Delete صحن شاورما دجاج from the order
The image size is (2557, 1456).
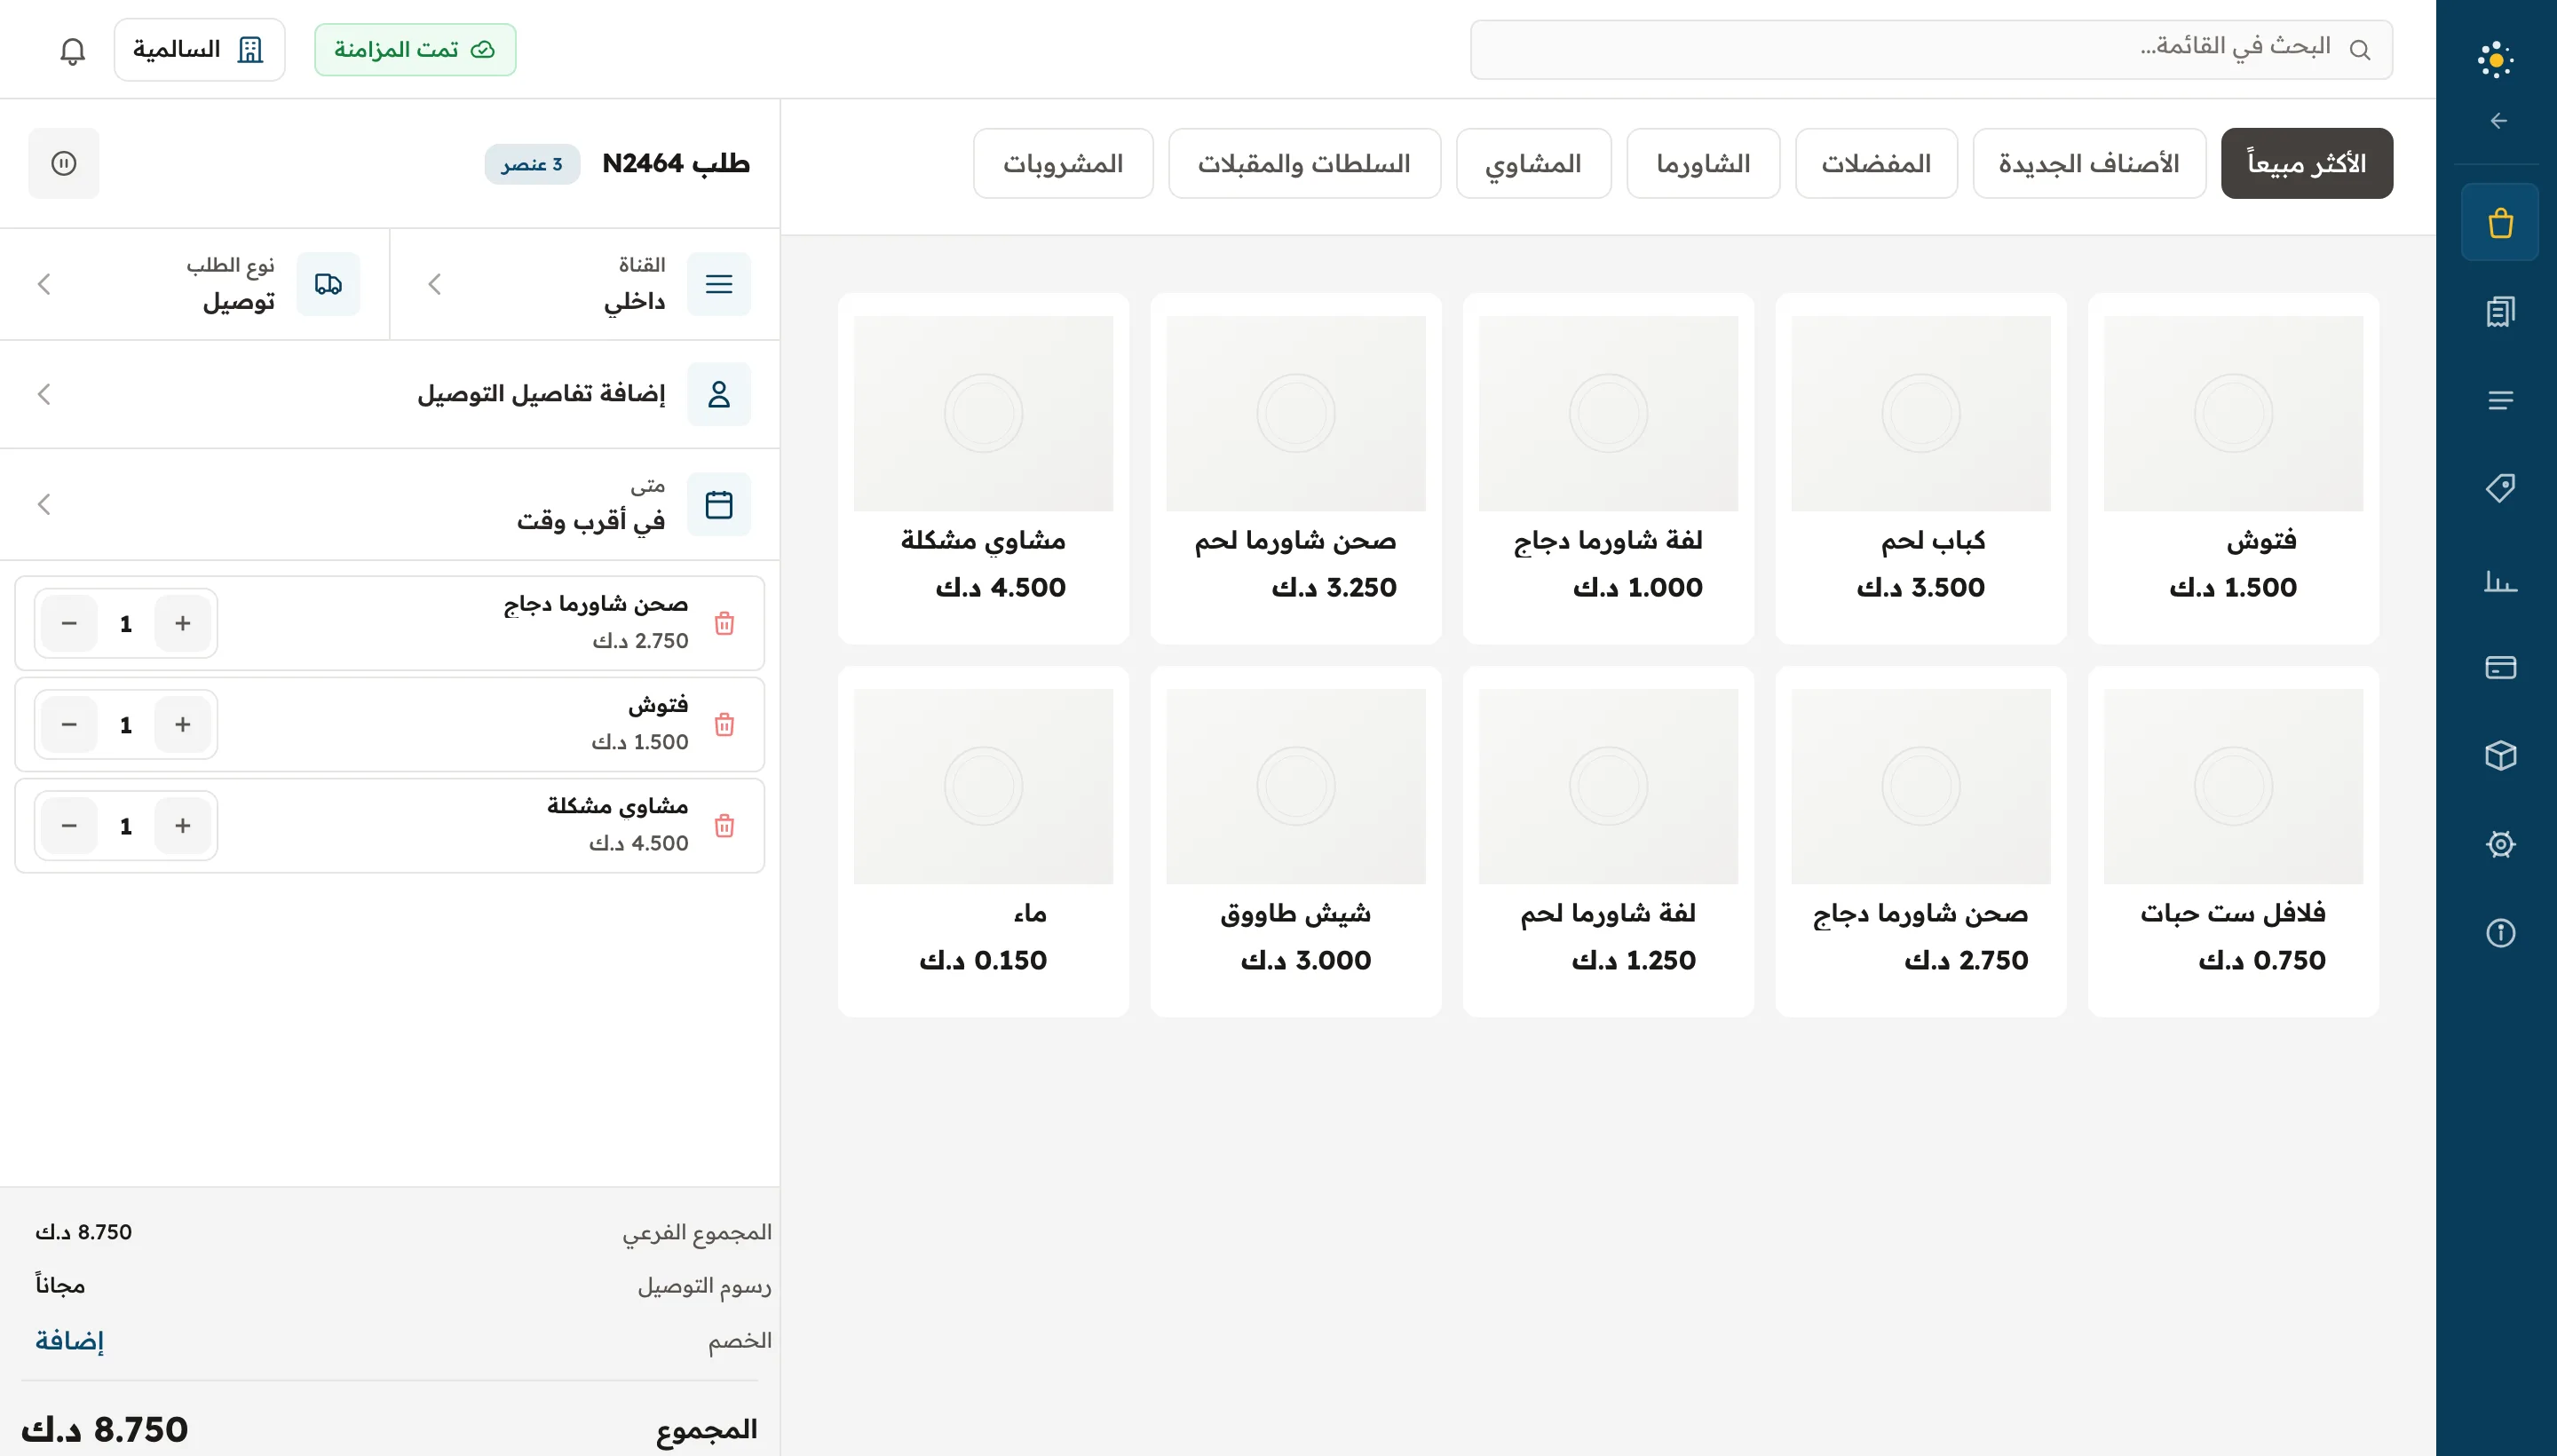coord(724,623)
